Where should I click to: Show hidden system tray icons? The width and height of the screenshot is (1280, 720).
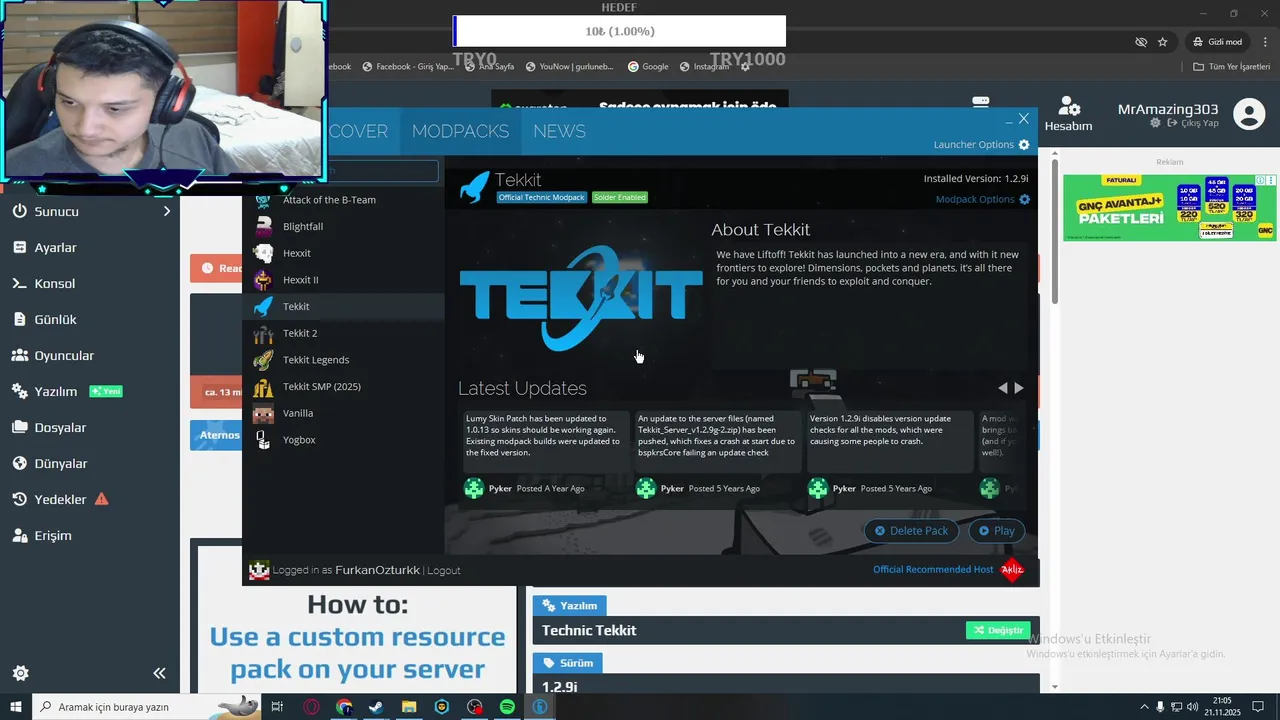pyautogui.click(x=1144, y=707)
